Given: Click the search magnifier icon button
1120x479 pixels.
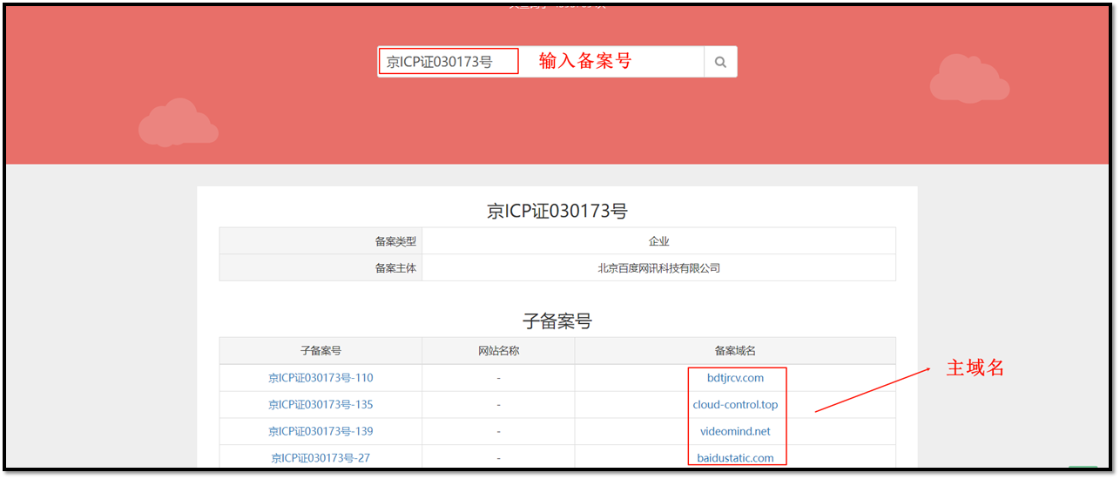Looking at the screenshot, I should [720, 62].
